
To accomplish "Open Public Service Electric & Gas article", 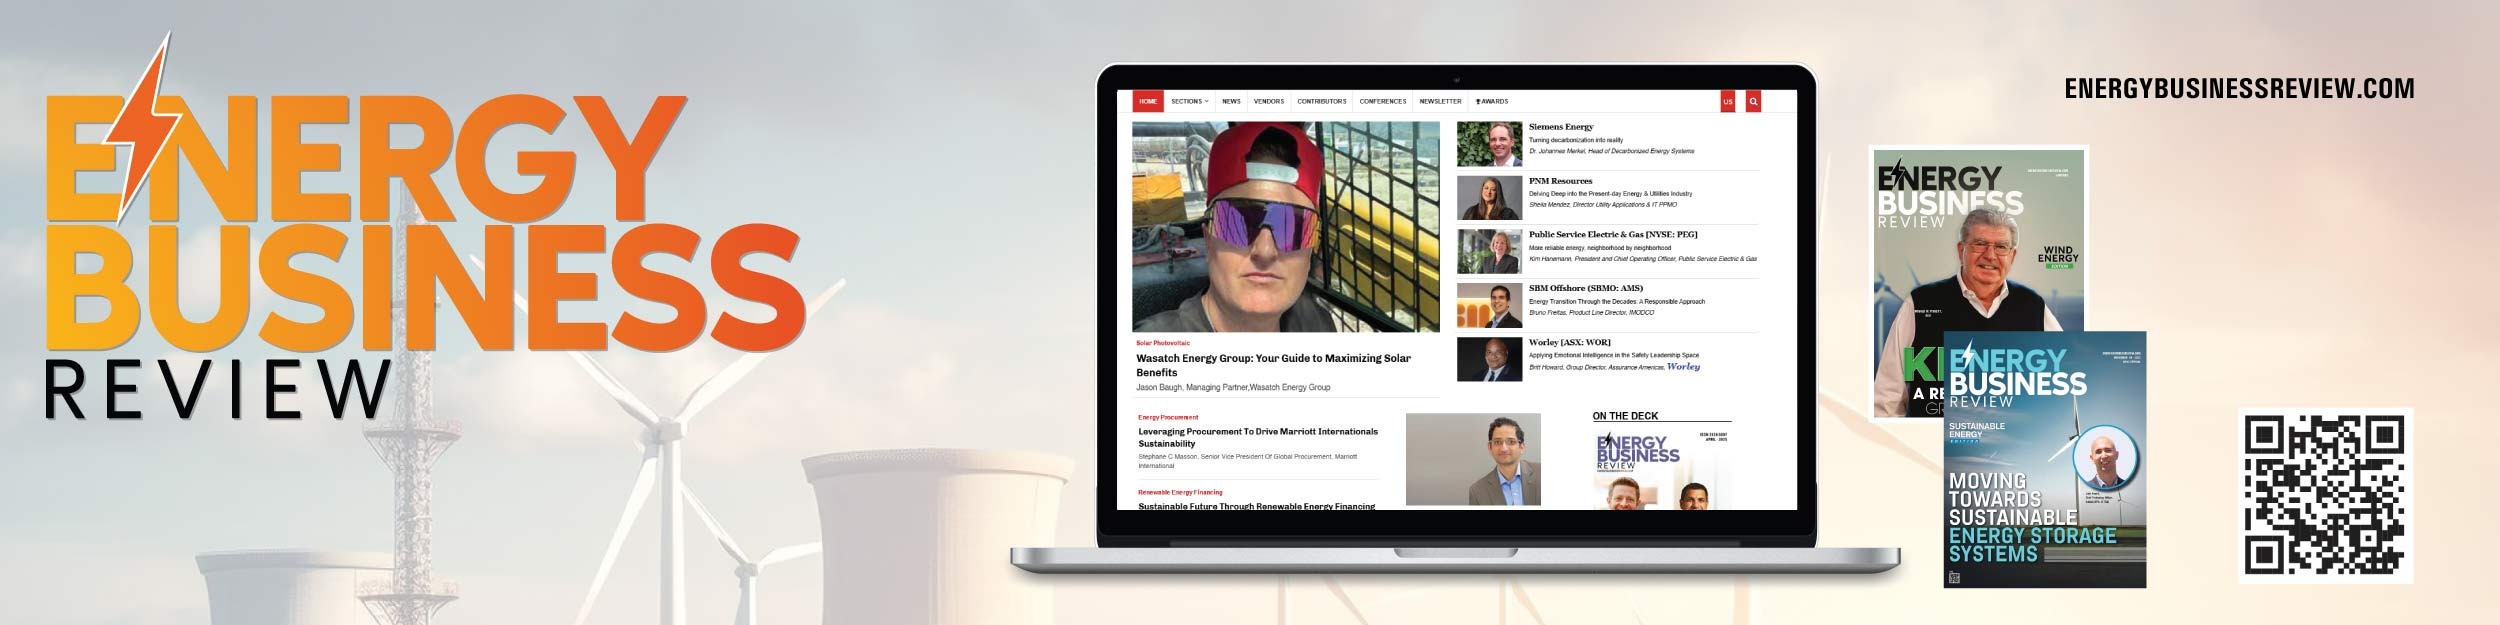I will pyautogui.click(x=1613, y=234).
